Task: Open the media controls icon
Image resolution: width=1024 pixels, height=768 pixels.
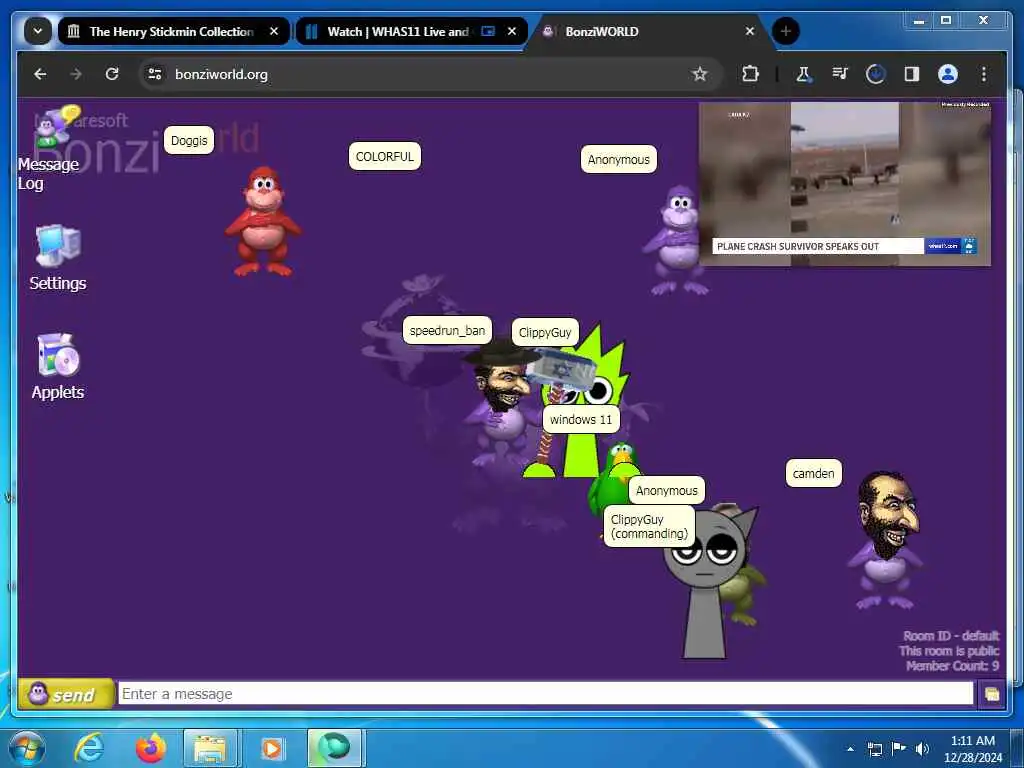Action: coord(840,74)
